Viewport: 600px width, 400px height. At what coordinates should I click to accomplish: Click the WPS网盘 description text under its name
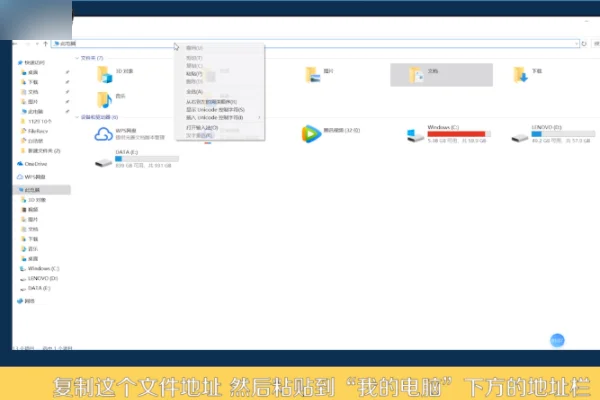coord(140,137)
